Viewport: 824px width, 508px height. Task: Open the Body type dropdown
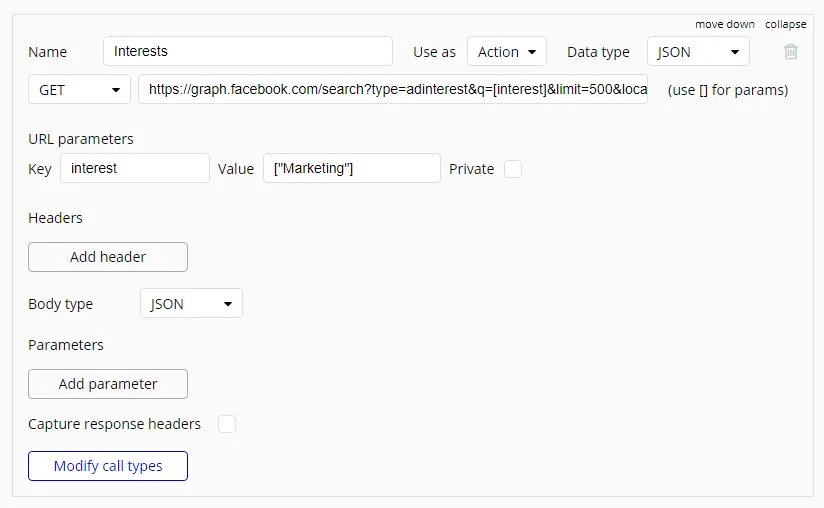tap(191, 304)
